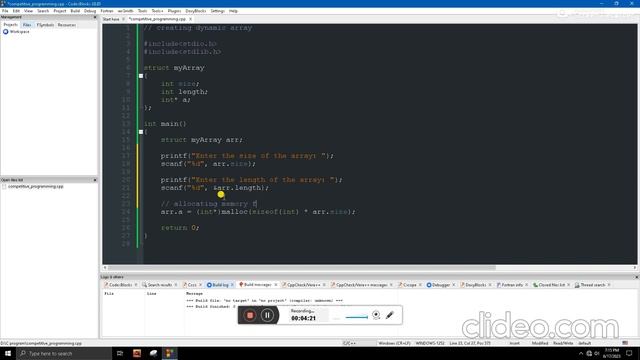Pause the screen recording

(x=267, y=315)
